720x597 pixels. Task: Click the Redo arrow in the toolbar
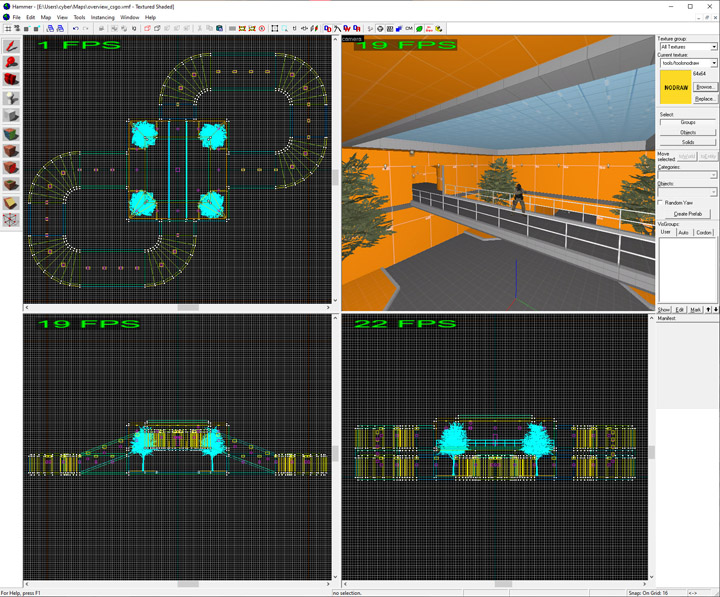tap(85, 28)
